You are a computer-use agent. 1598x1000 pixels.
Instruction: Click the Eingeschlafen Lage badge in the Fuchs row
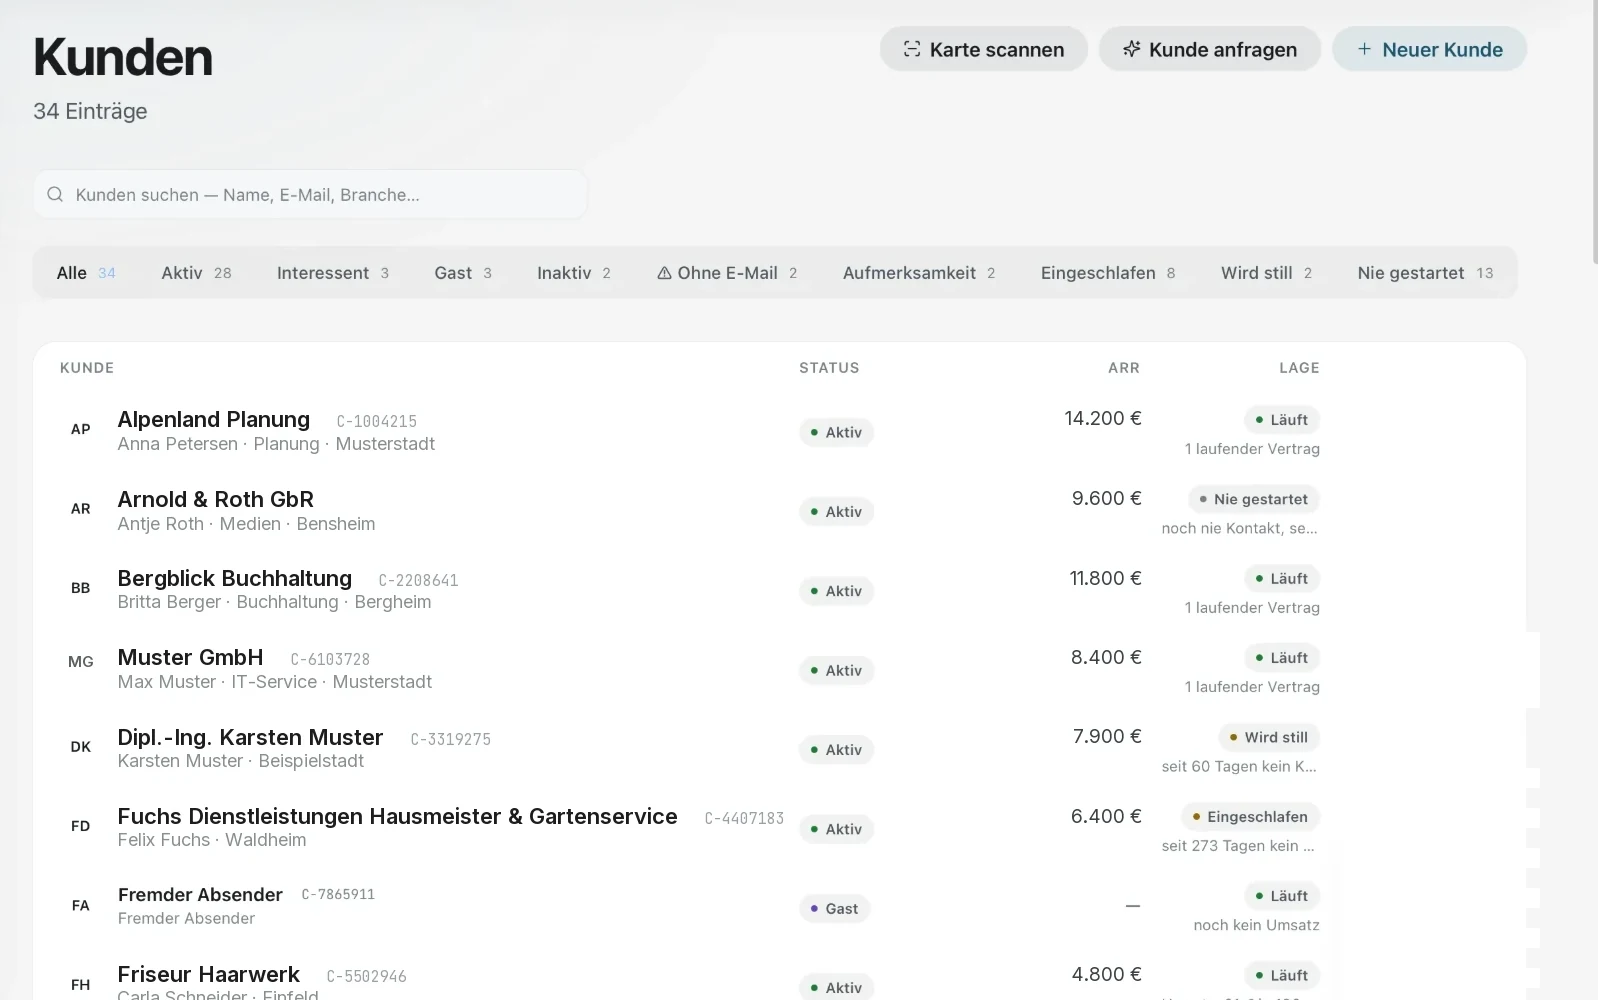tap(1250, 817)
